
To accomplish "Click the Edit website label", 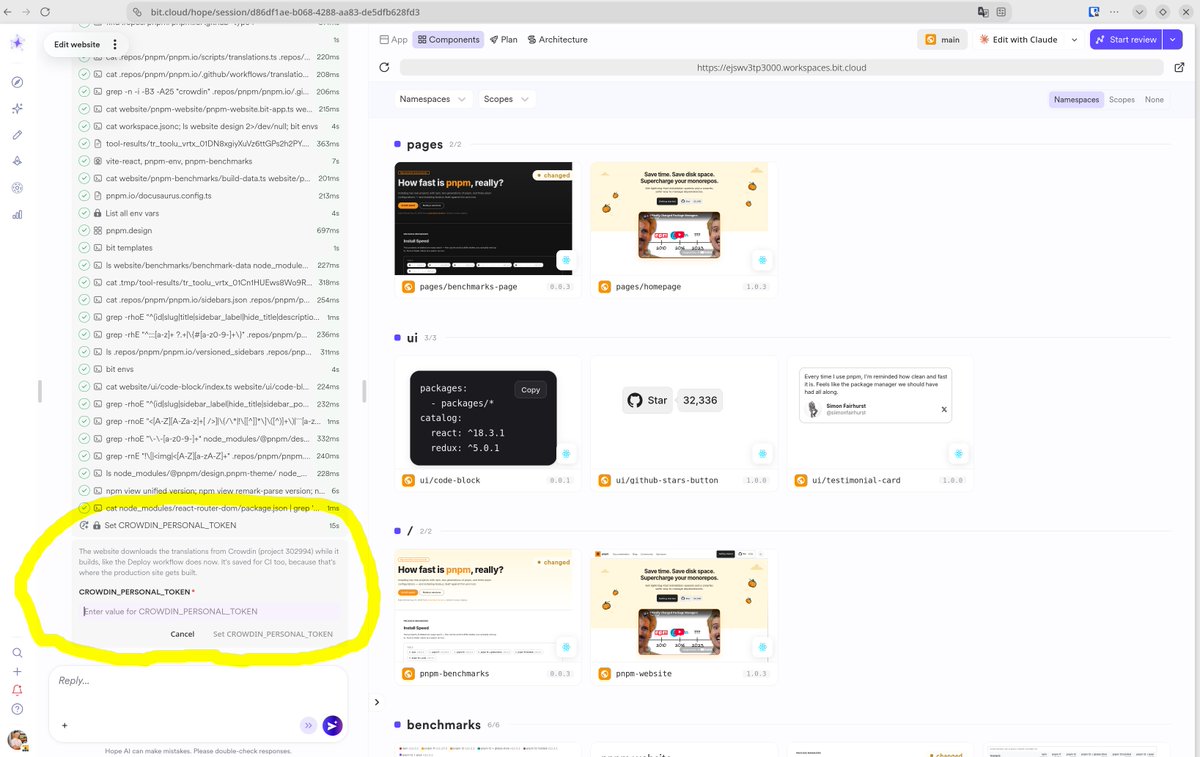I will [x=77, y=44].
